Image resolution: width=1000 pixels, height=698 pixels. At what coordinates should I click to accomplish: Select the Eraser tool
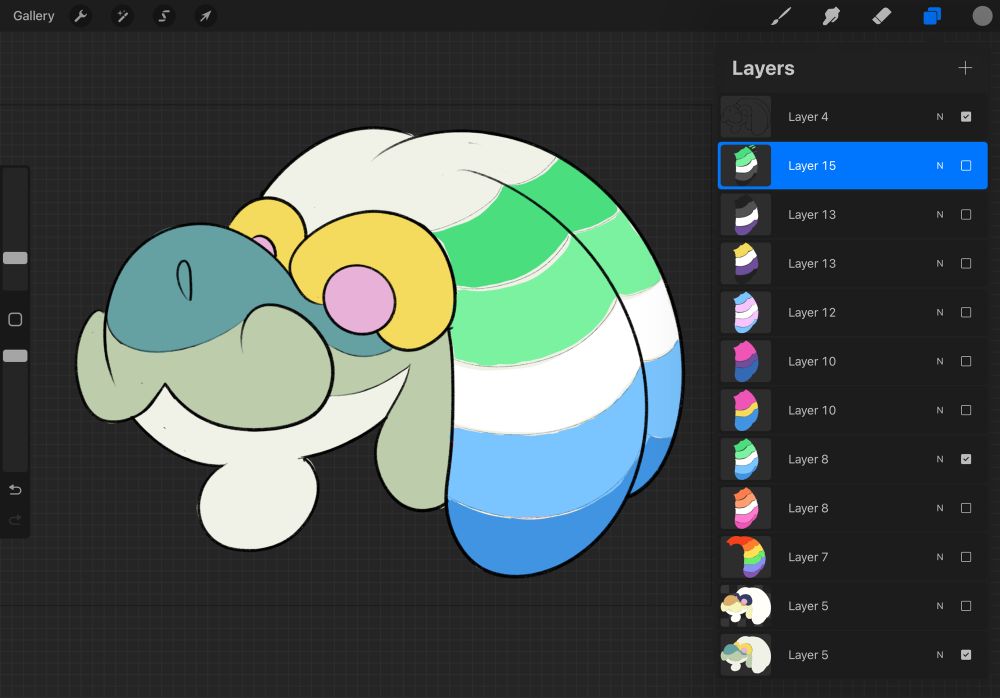[x=881, y=16]
